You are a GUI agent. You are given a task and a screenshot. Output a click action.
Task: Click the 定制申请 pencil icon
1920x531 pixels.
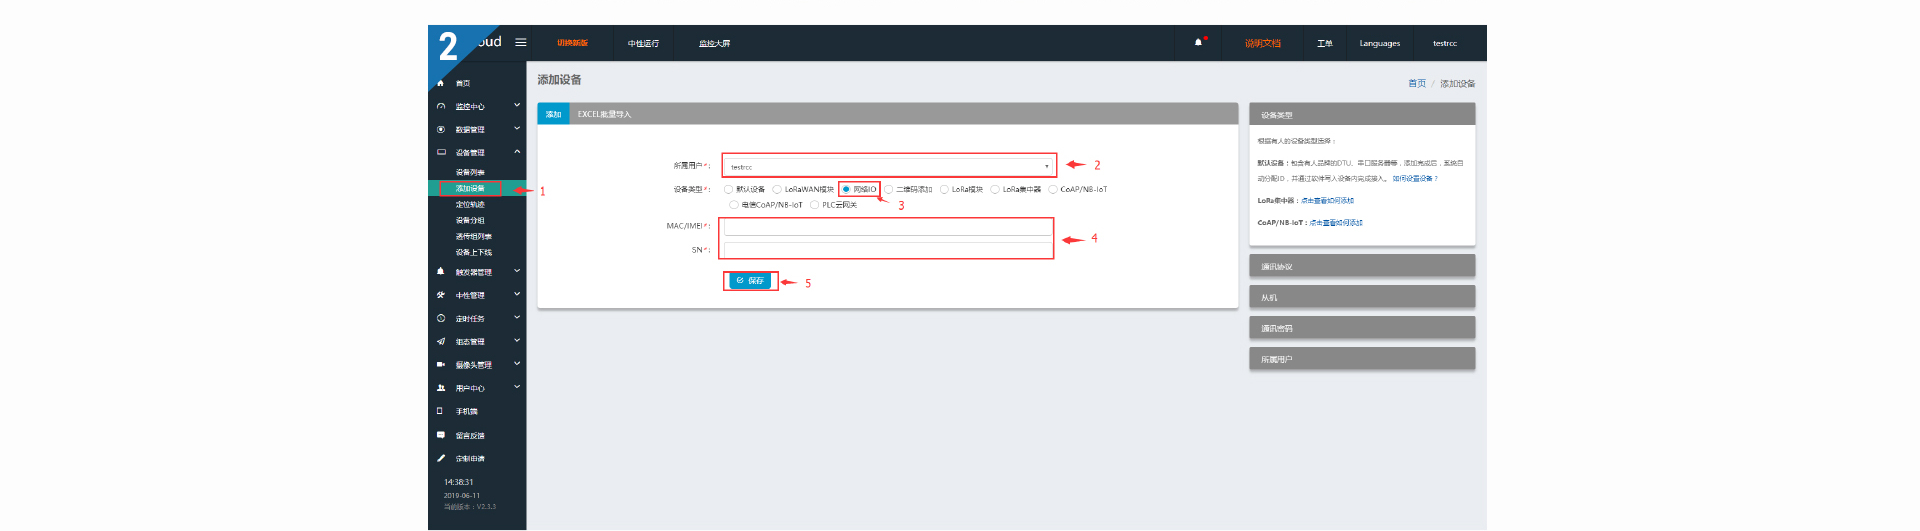[441, 458]
